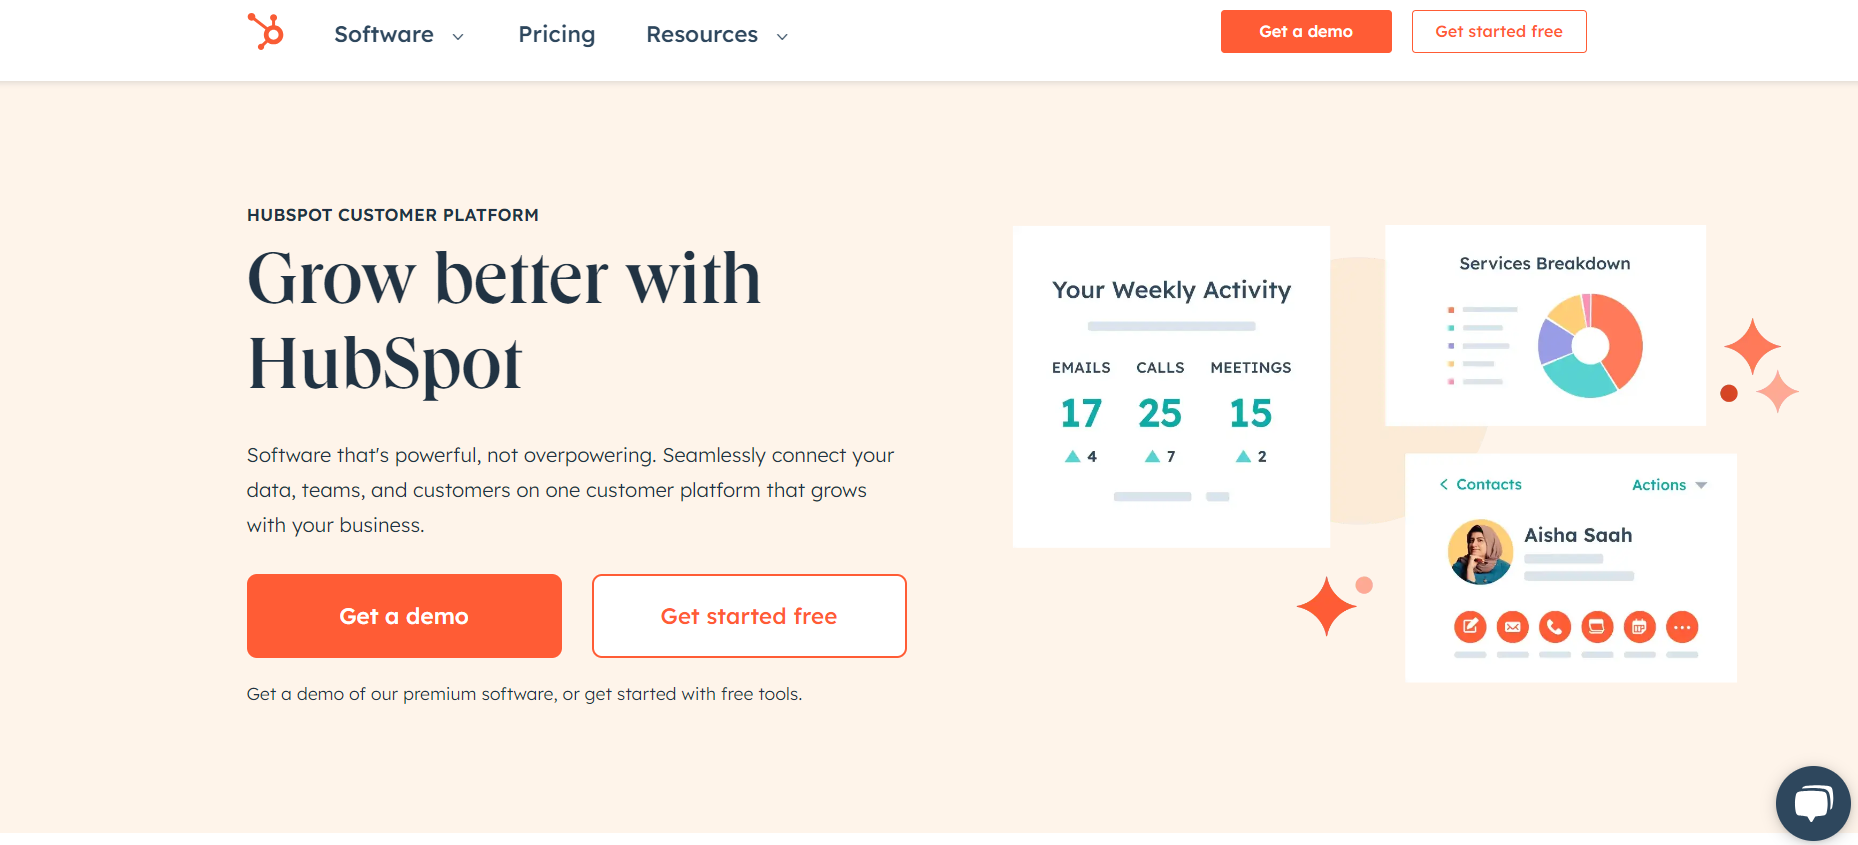Image resolution: width=1858 pixels, height=845 pixels.
Task: Click Aisha Saah's profile photo
Action: point(1480,552)
